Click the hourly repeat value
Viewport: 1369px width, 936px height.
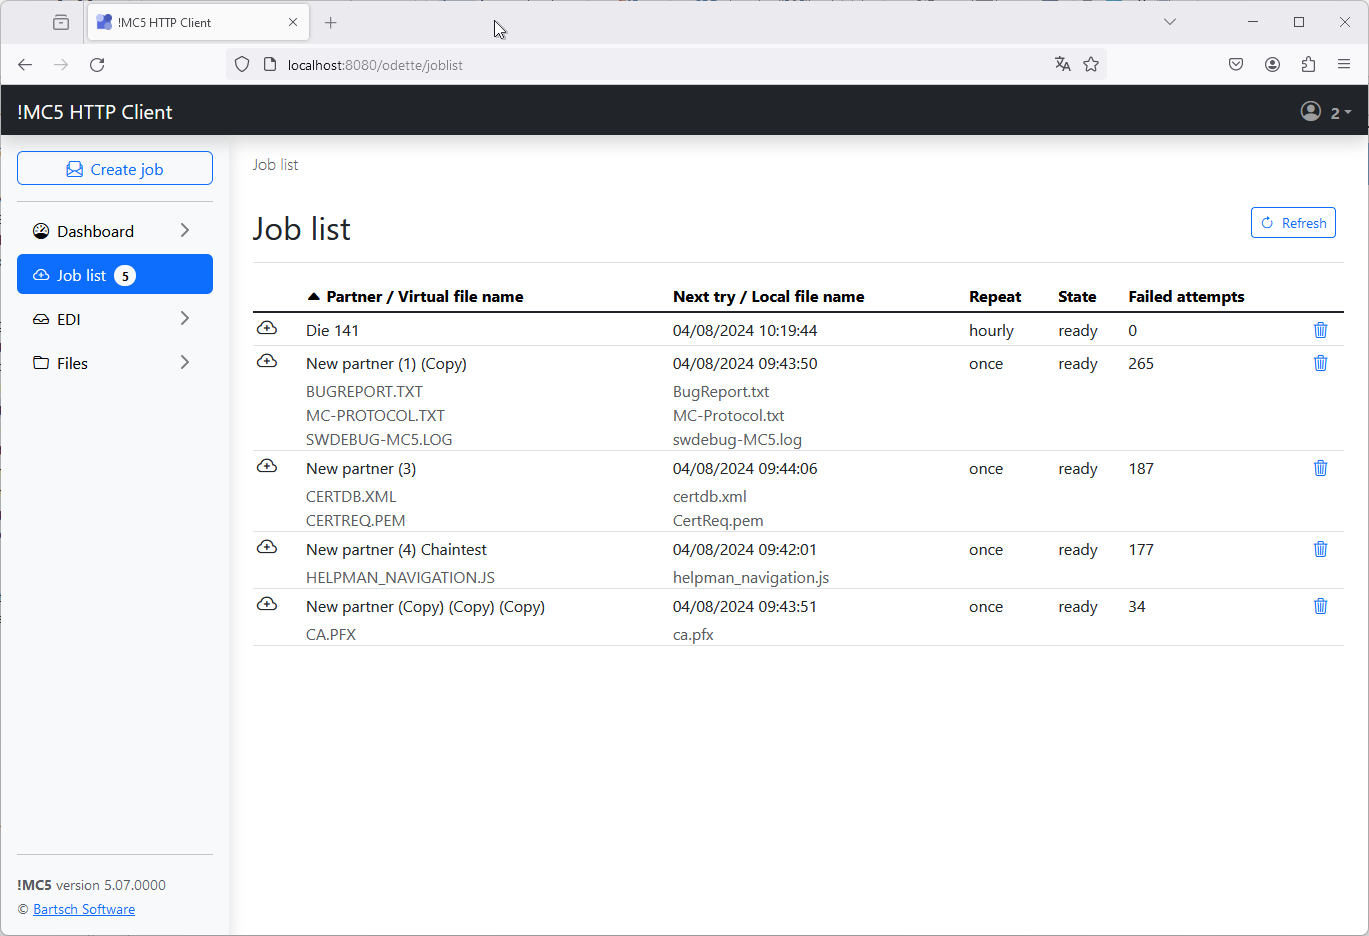click(x=991, y=330)
